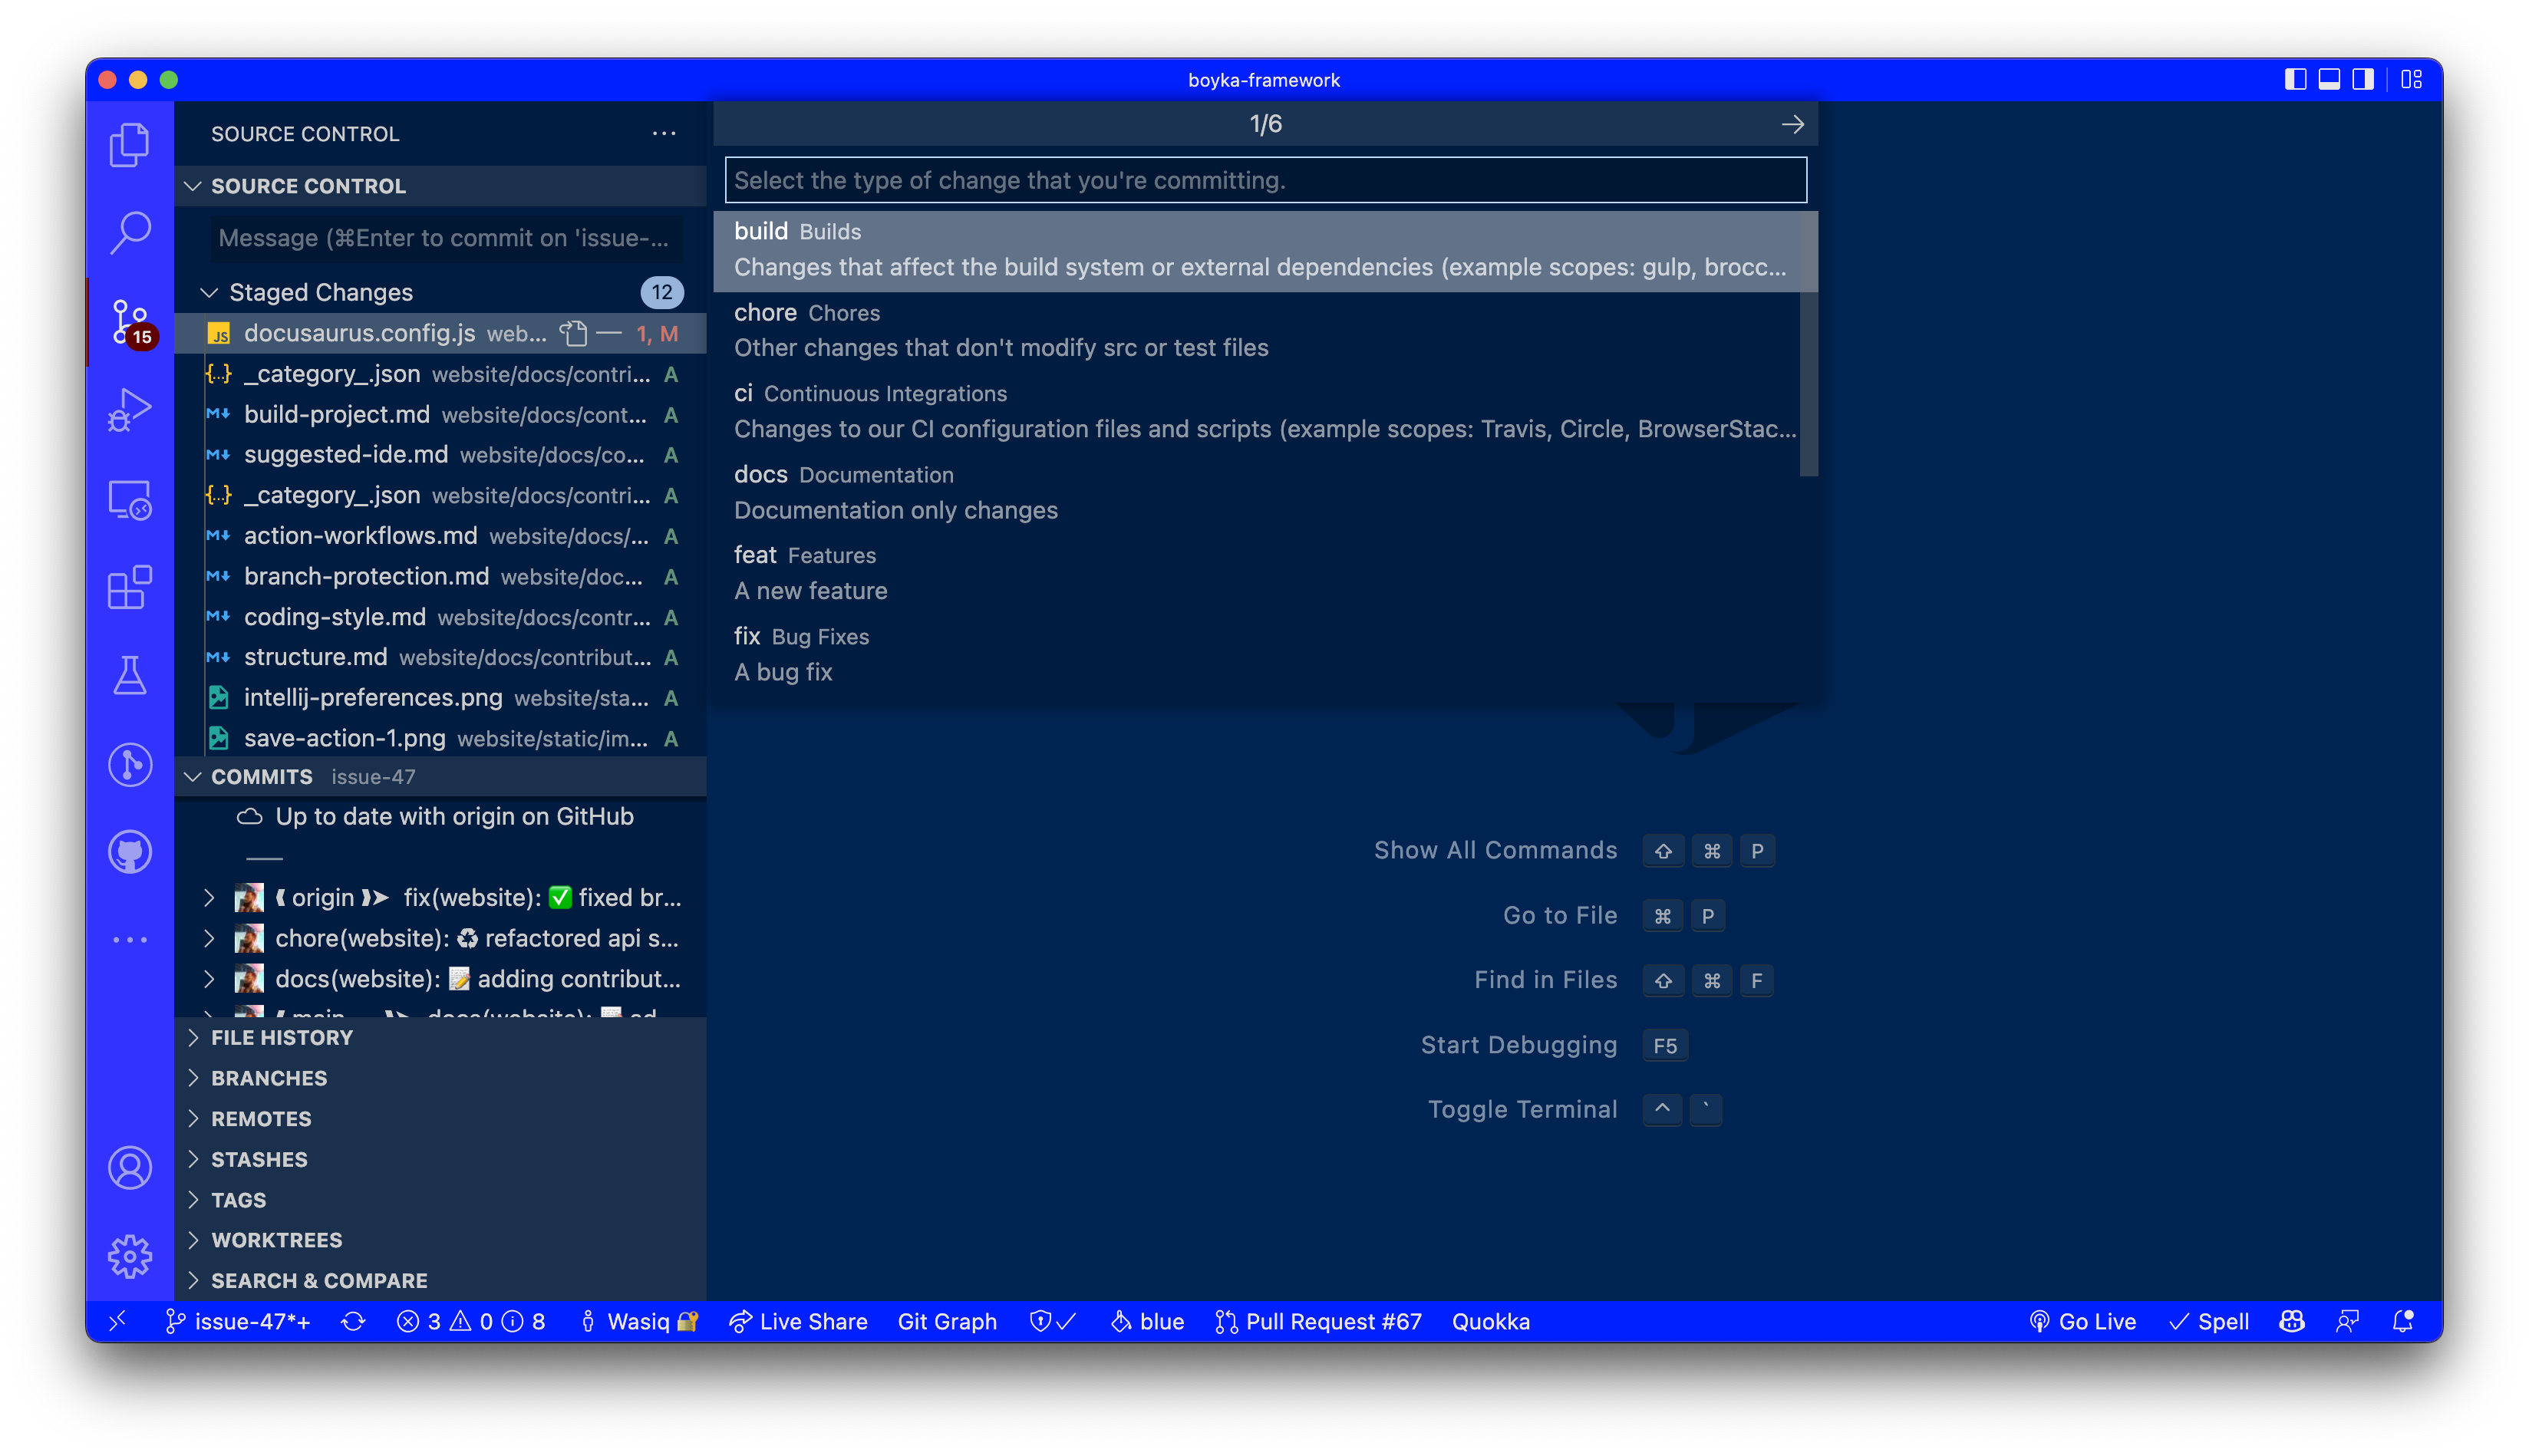Open the Testing flask icon

[129, 675]
